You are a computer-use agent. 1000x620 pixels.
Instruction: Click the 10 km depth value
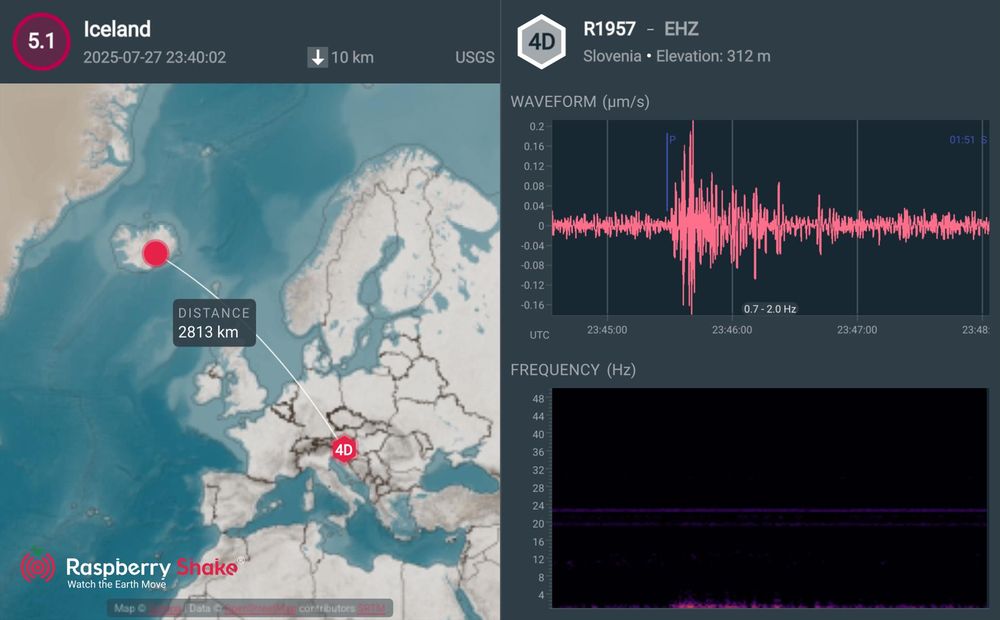coord(352,57)
